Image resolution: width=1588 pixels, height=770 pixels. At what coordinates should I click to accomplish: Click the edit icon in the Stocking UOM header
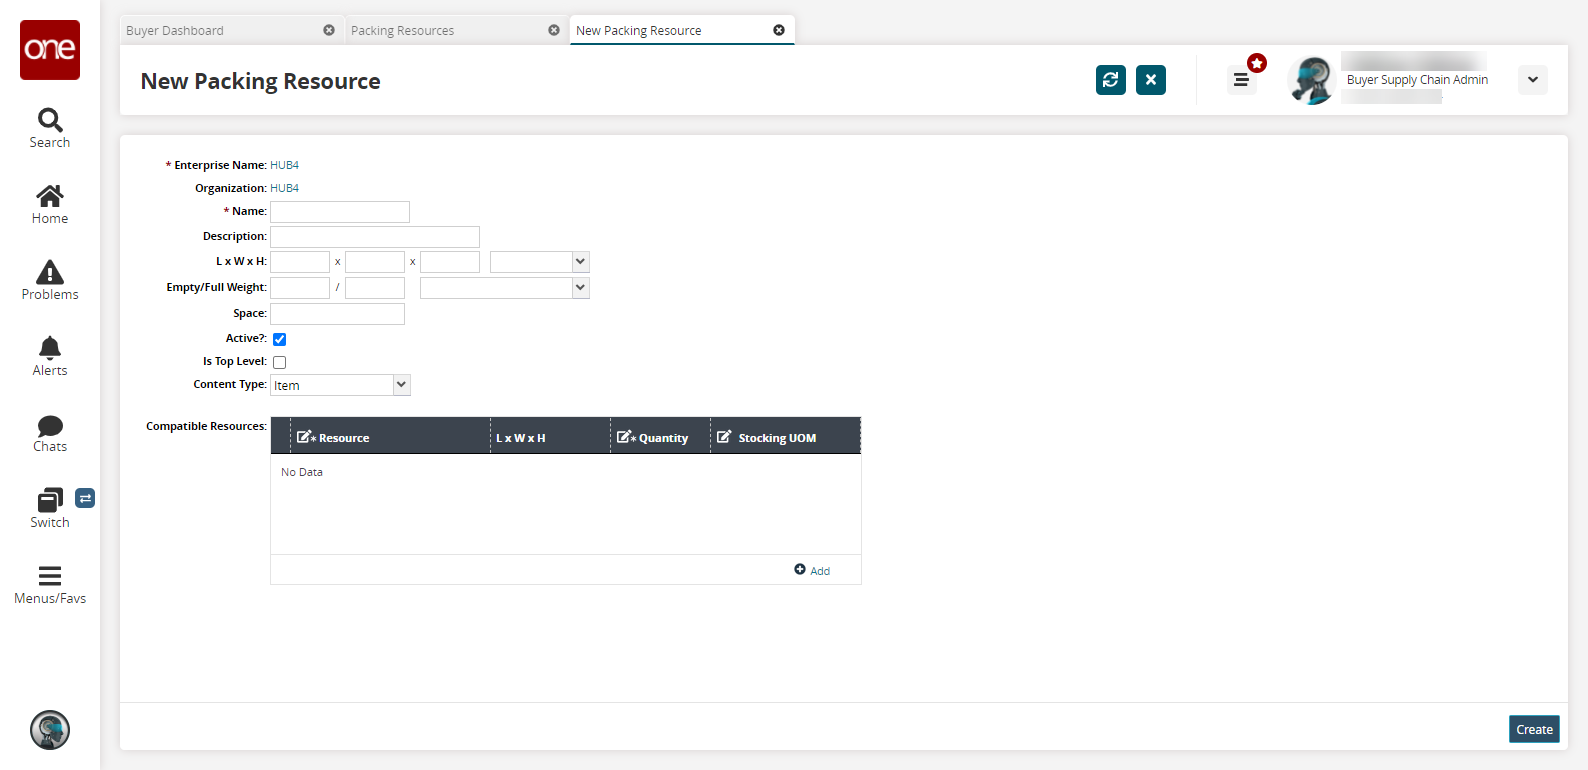tap(724, 437)
